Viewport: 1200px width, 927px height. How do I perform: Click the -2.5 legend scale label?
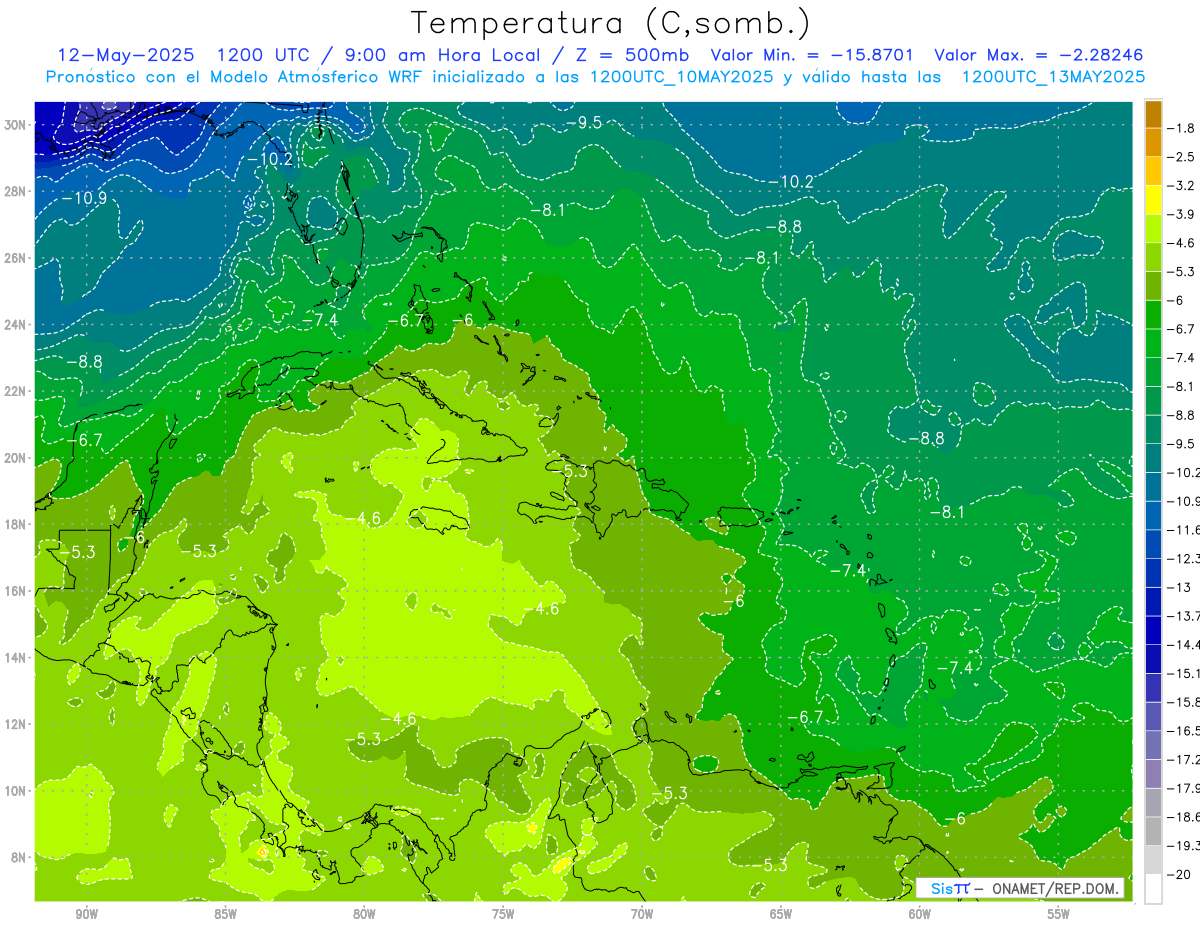pyautogui.click(x=1183, y=157)
